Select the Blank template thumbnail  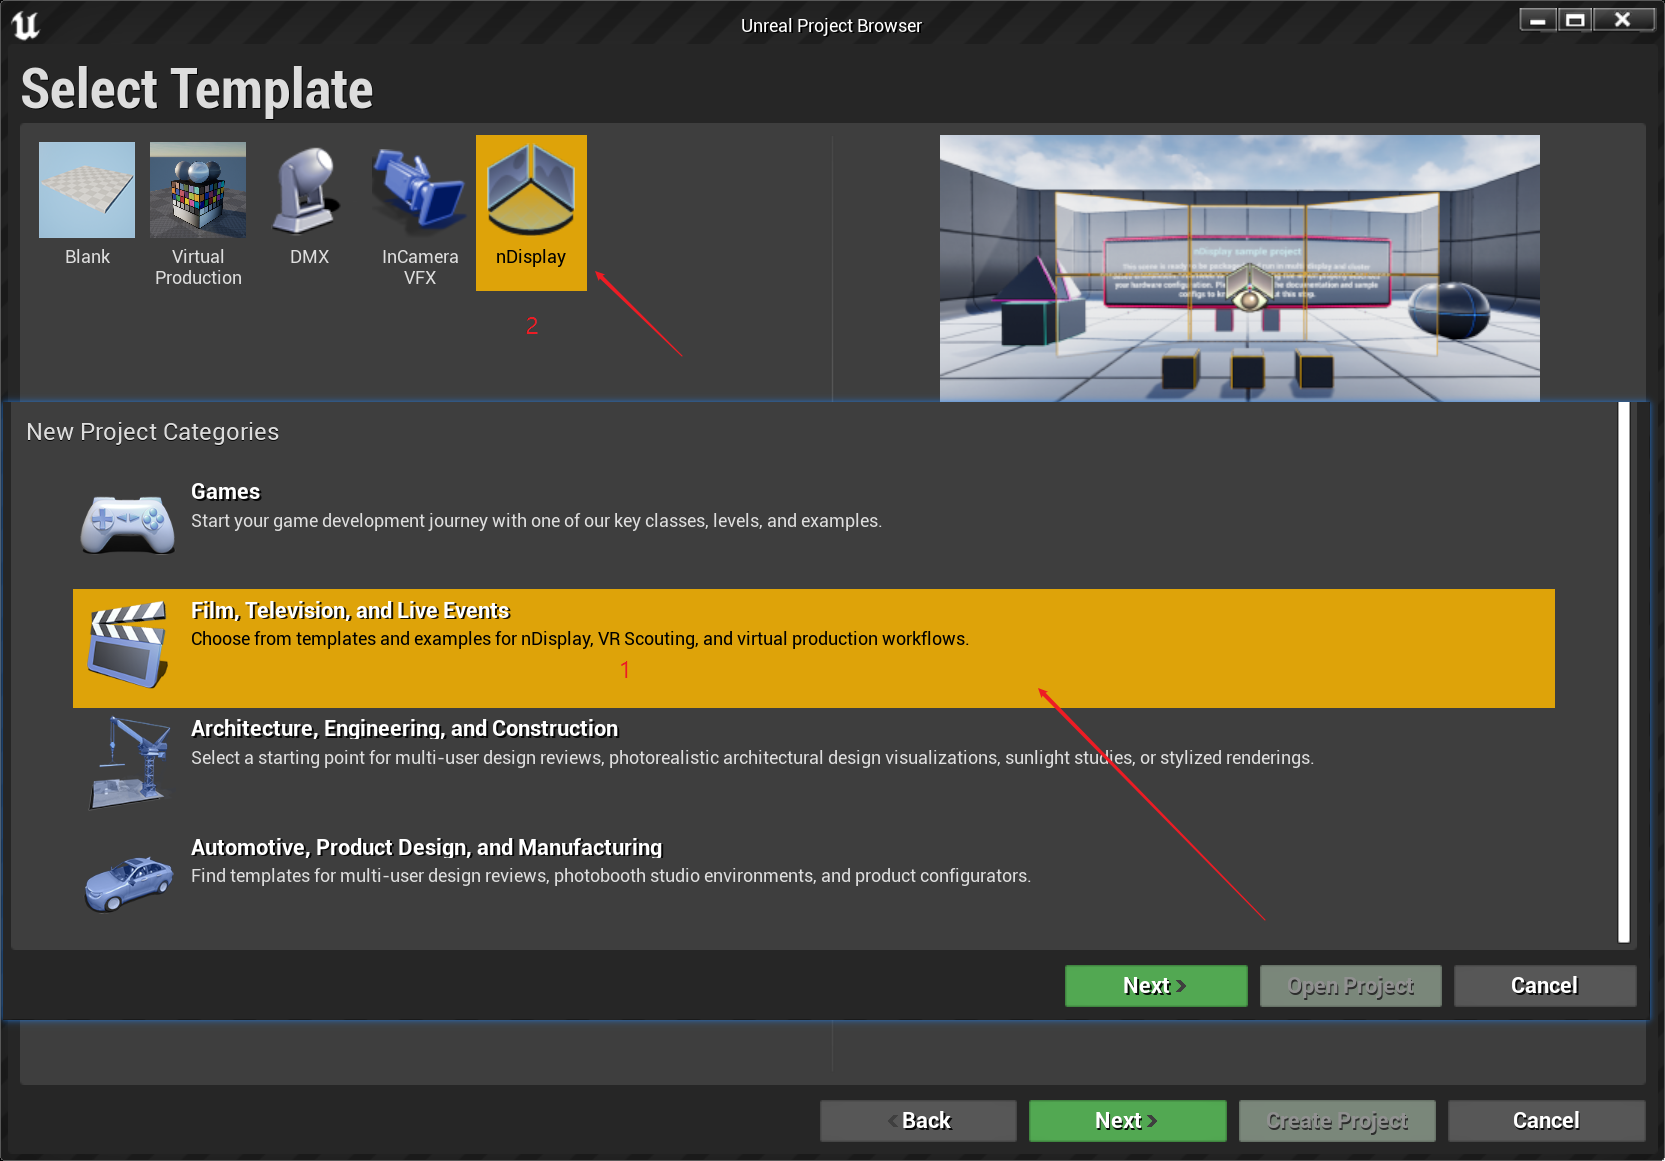coord(87,190)
